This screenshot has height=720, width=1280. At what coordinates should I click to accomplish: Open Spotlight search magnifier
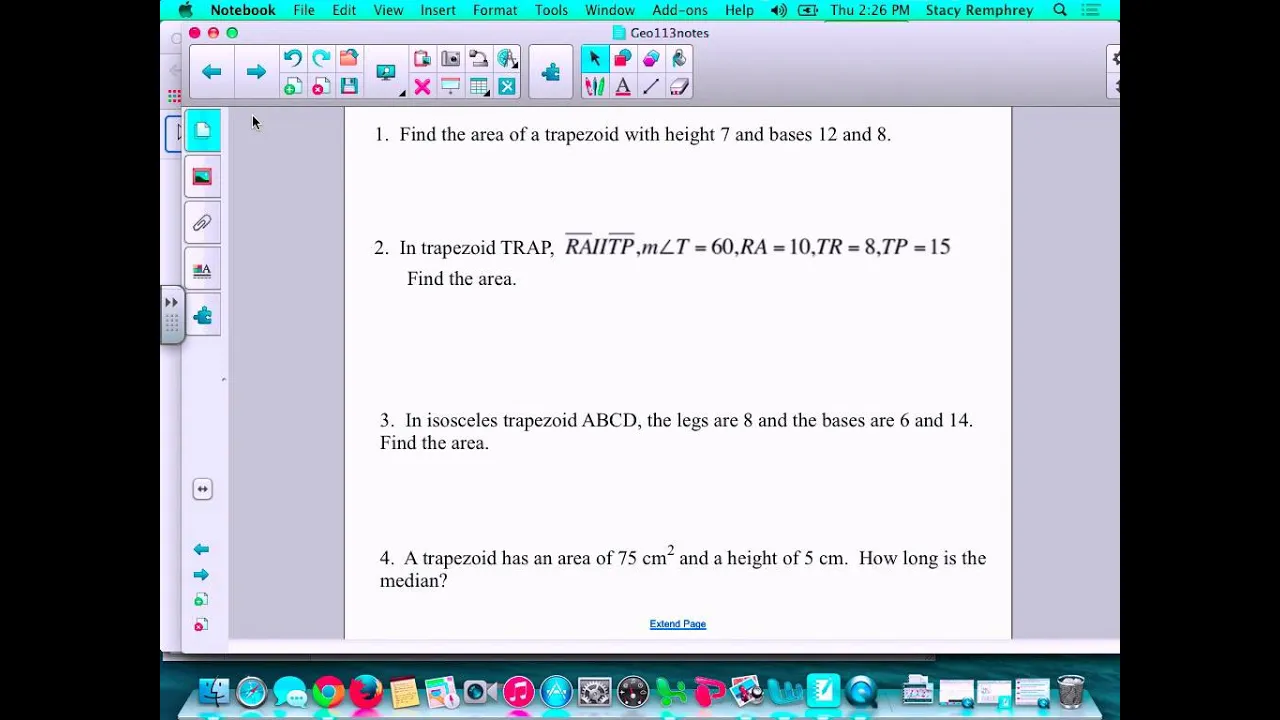1060,10
